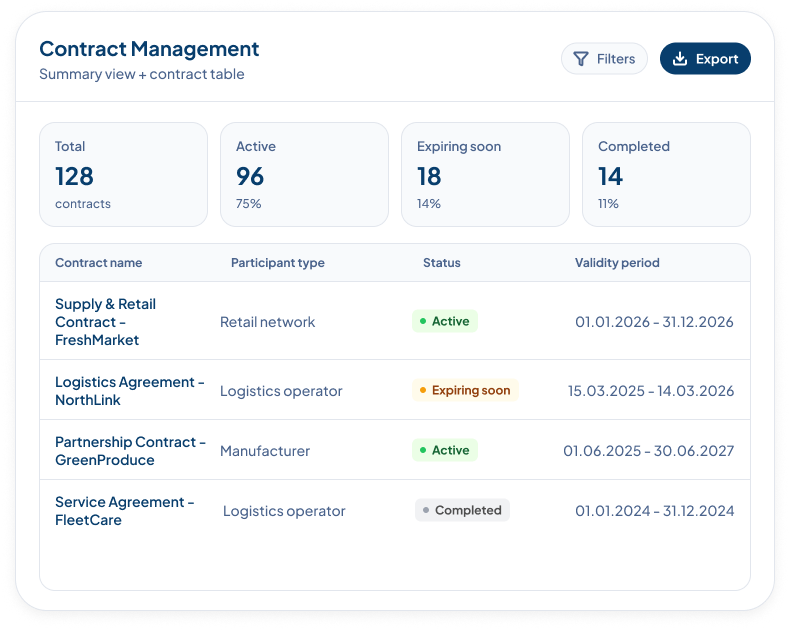Open Service Agreement – FleetCare contract
The image size is (790, 630).
pyautogui.click(x=124, y=511)
